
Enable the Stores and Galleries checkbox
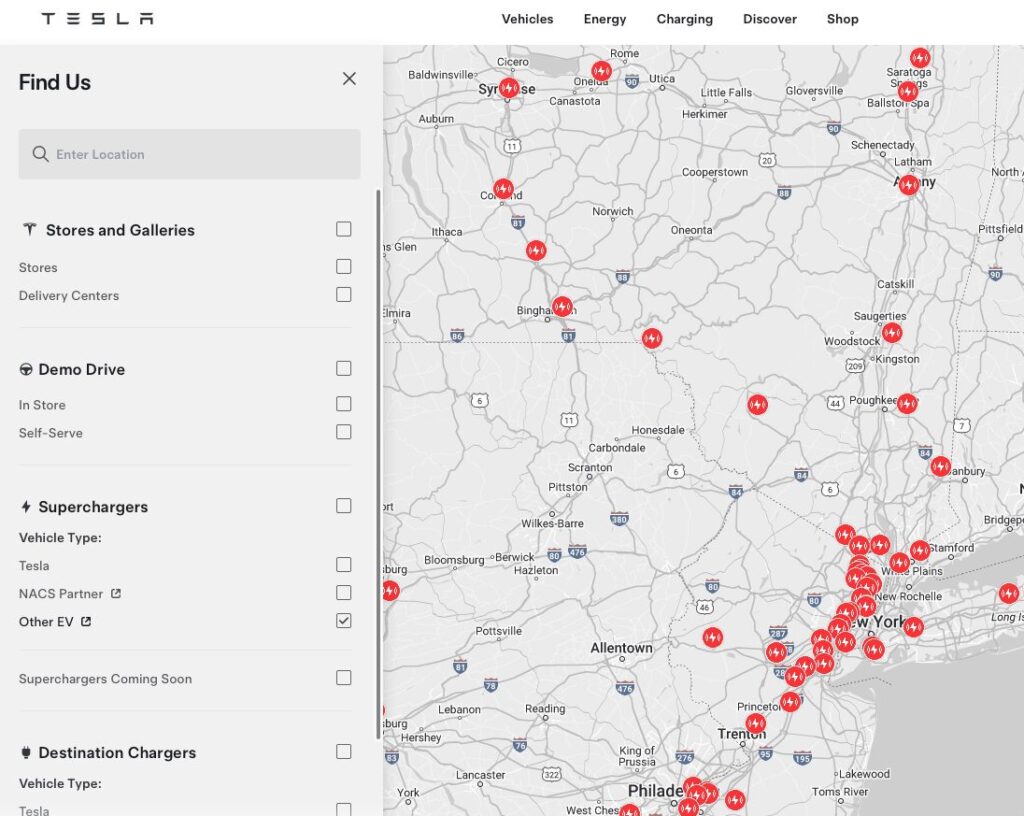point(344,229)
